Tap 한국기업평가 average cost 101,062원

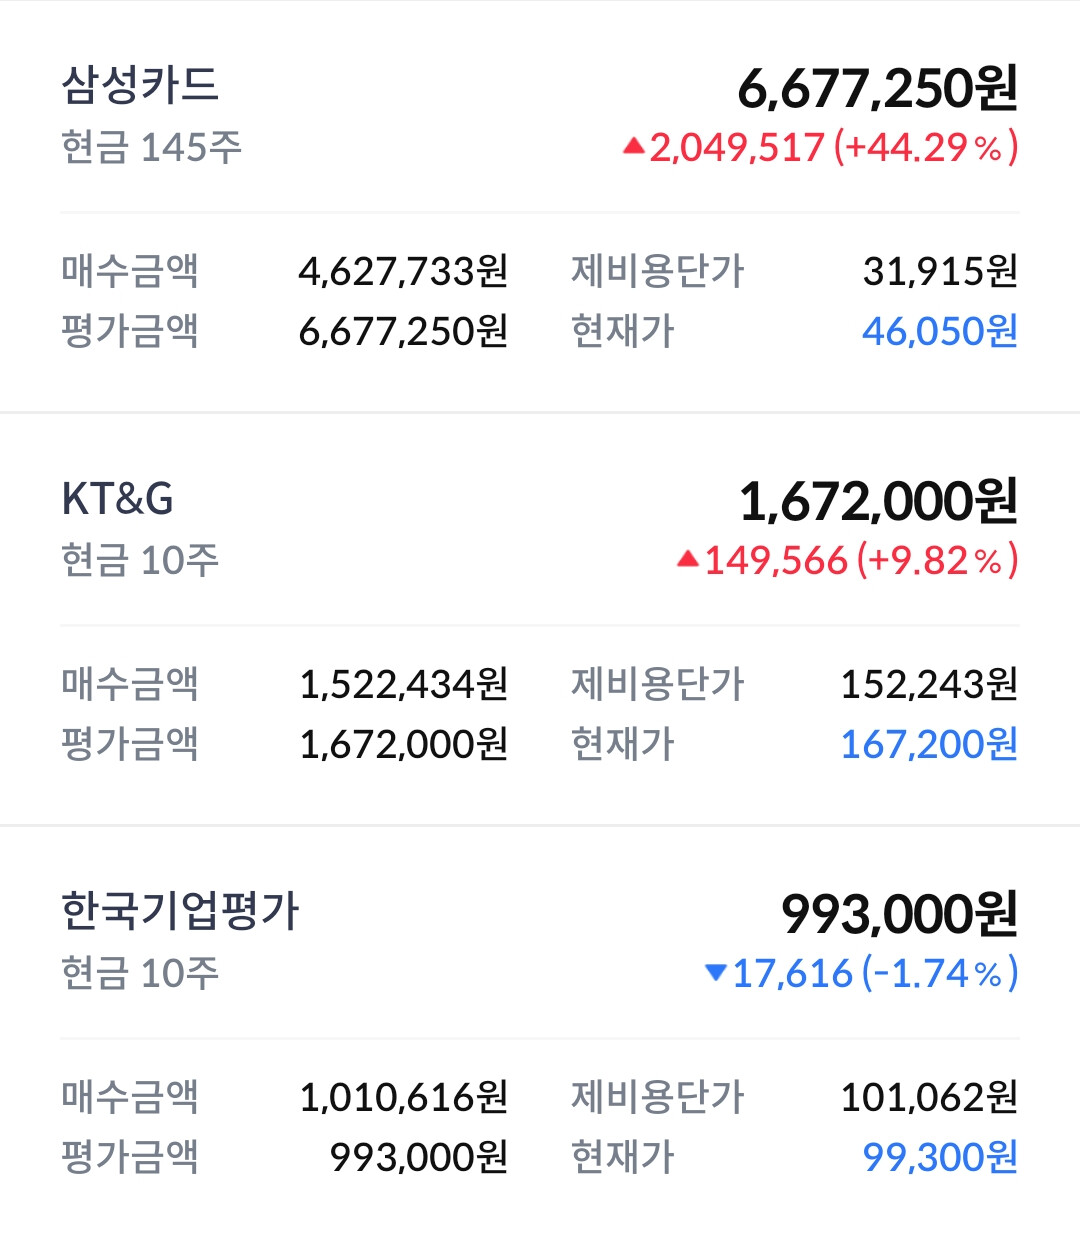929,1097
